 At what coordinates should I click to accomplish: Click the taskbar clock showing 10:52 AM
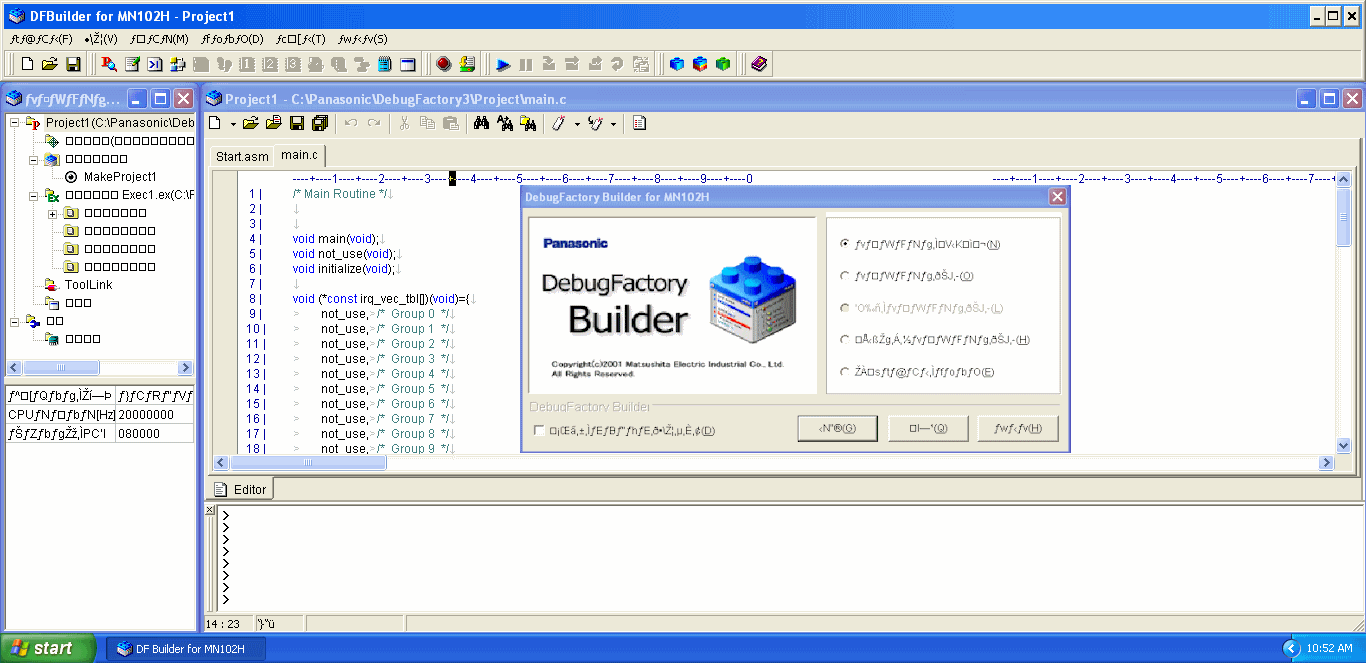1330,649
